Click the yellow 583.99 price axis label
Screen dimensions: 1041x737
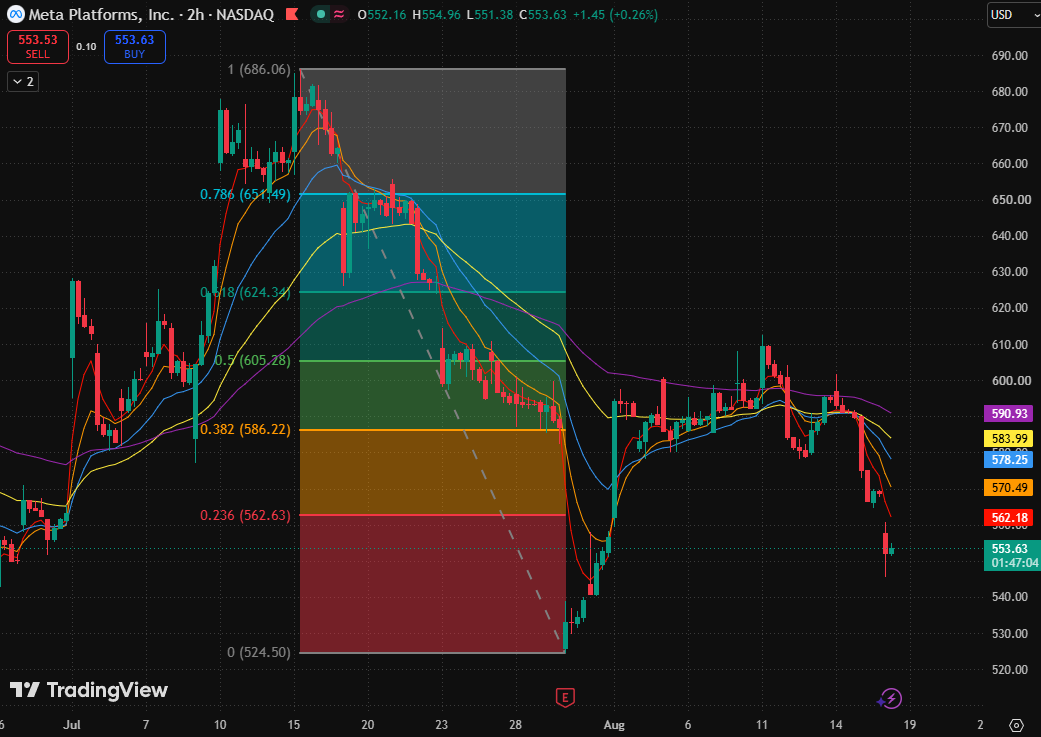coord(1008,438)
